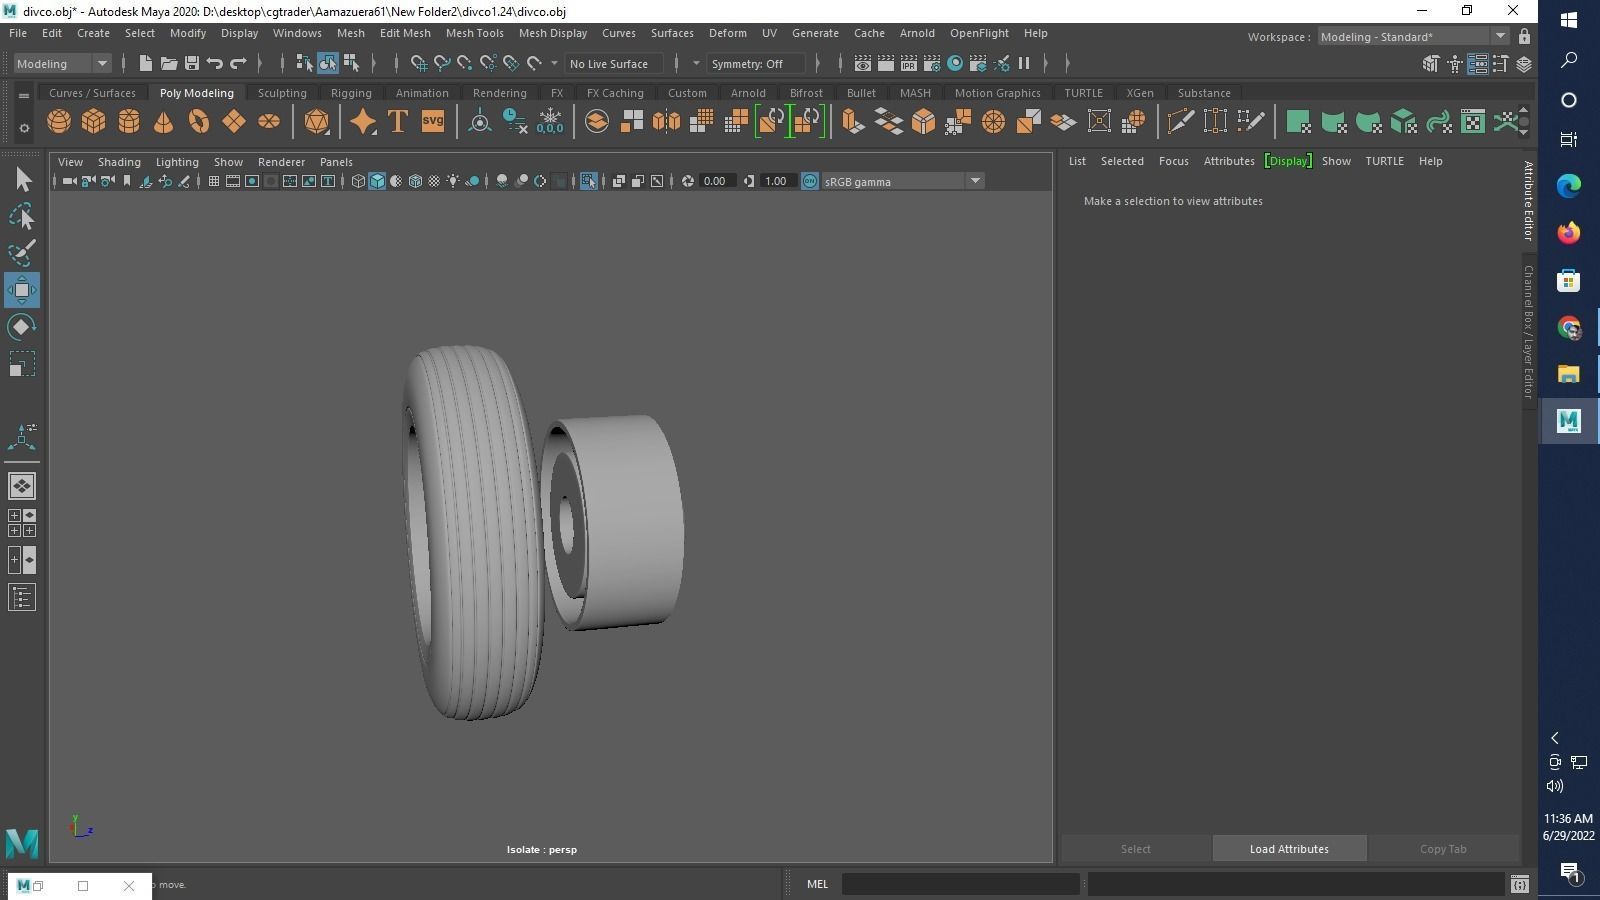Viewport: 1600px width, 900px height.
Task: Open the Symmetry: Off dropdown
Action: click(756, 64)
